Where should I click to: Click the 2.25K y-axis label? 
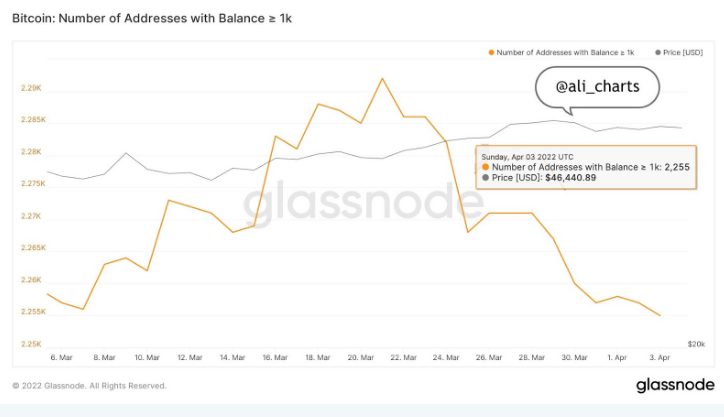coord(31,344)
